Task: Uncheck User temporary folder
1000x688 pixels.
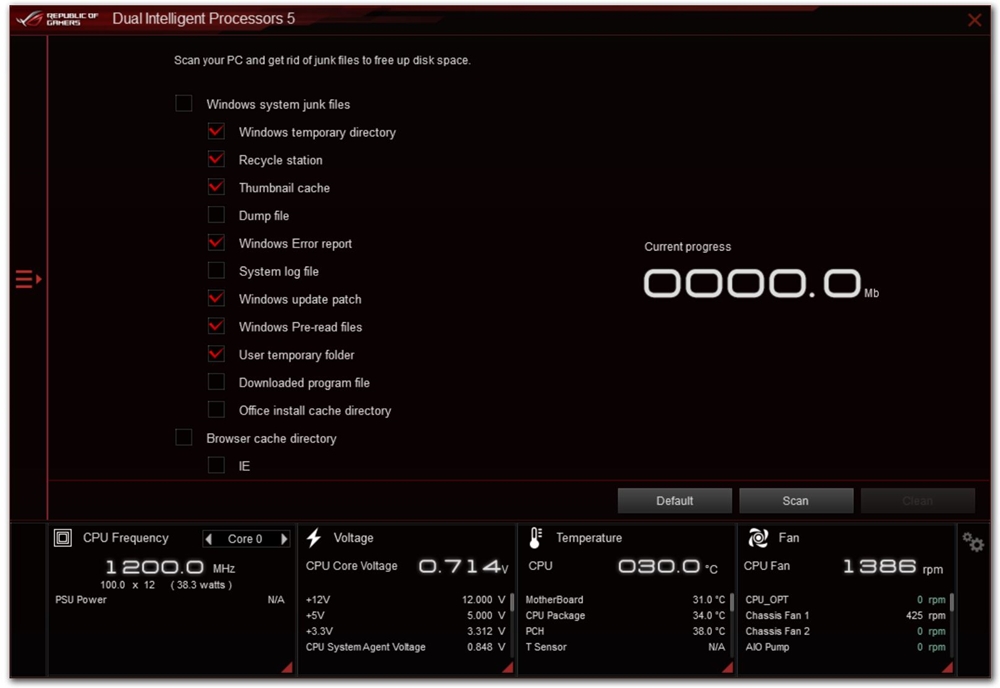Action: click(216, 354)
